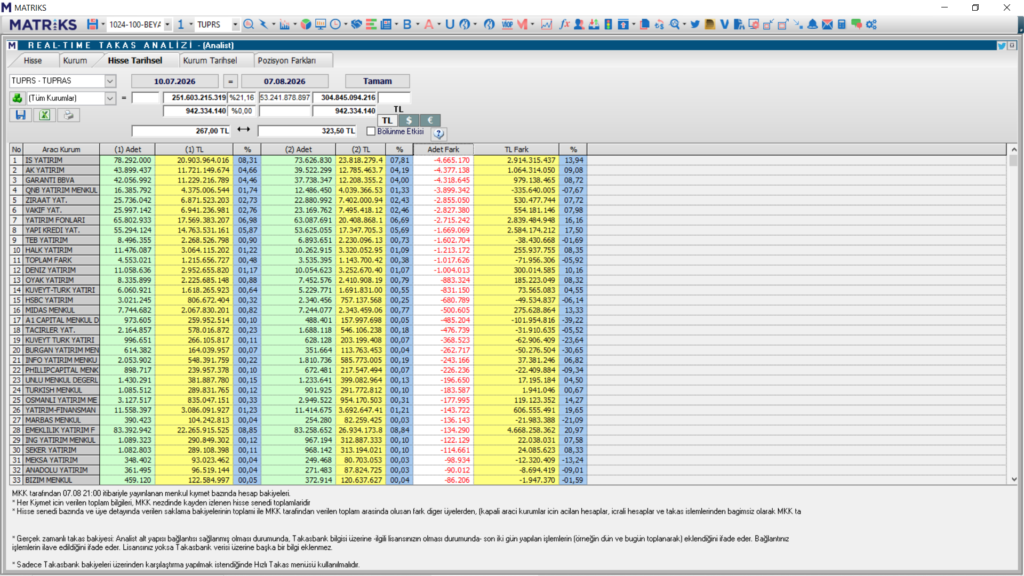Screen dimensions: 1024x576
Task: Open the blue help question mark icon
Action: pyautogui.click(x=439, y=133)
